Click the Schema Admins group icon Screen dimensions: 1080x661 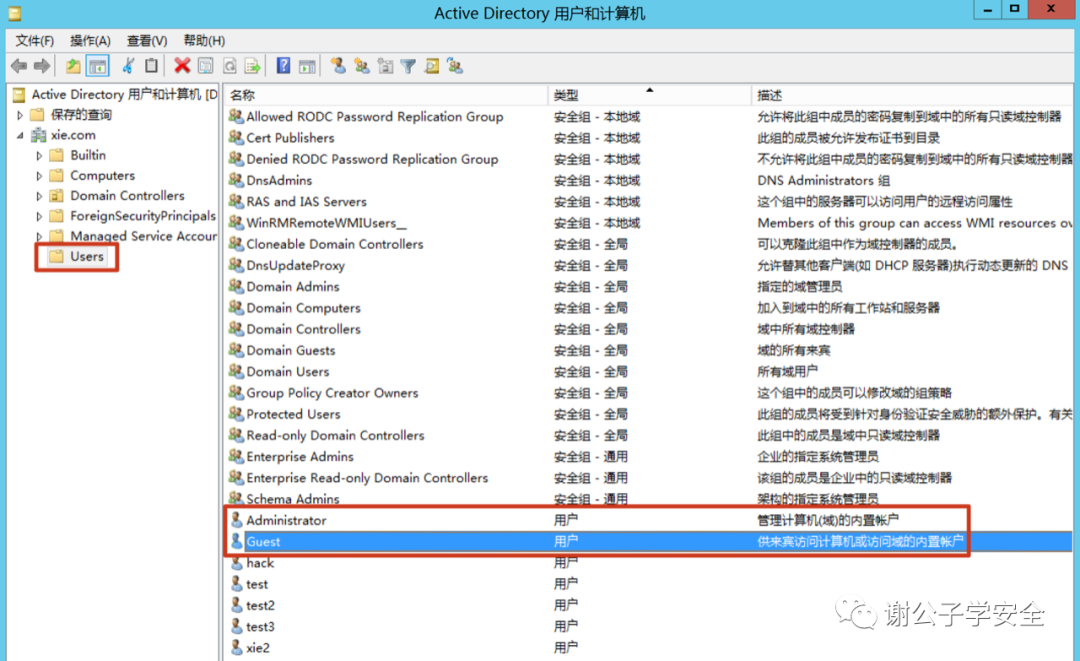pos(236,499)
